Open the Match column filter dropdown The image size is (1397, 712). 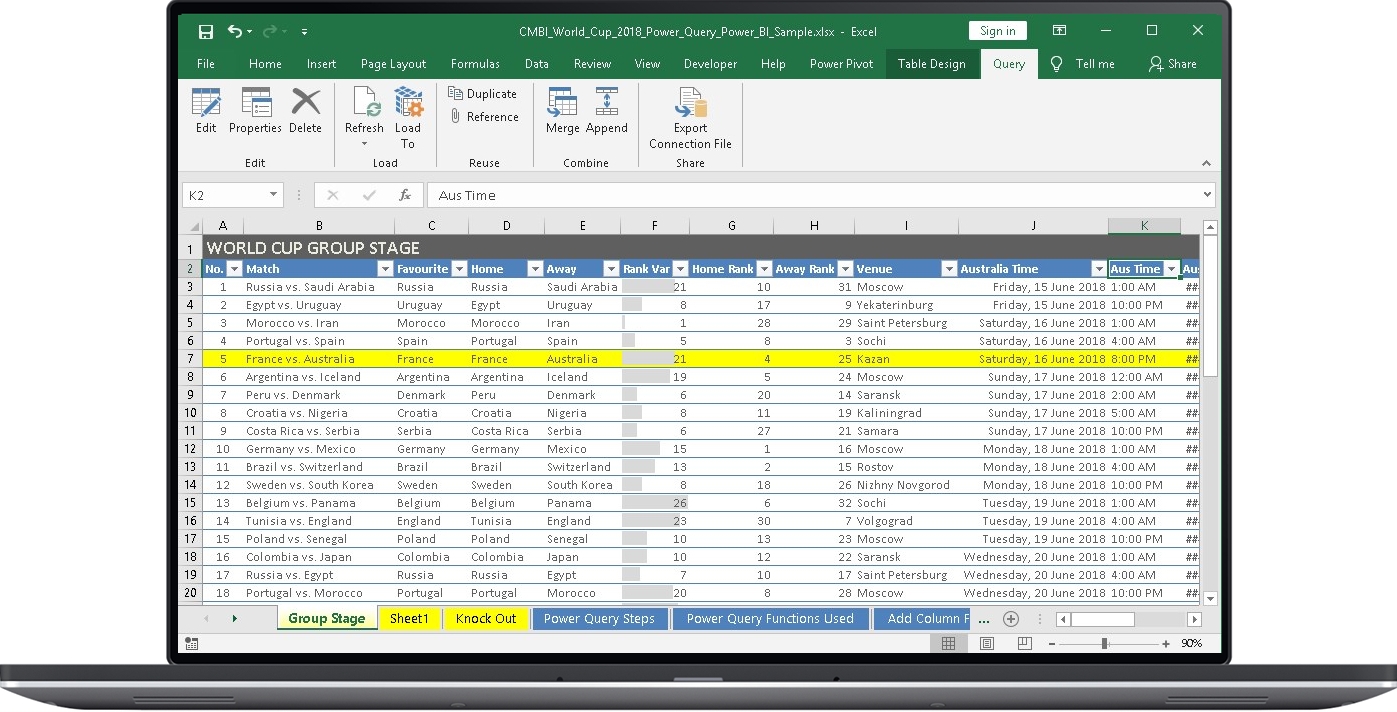385,269
